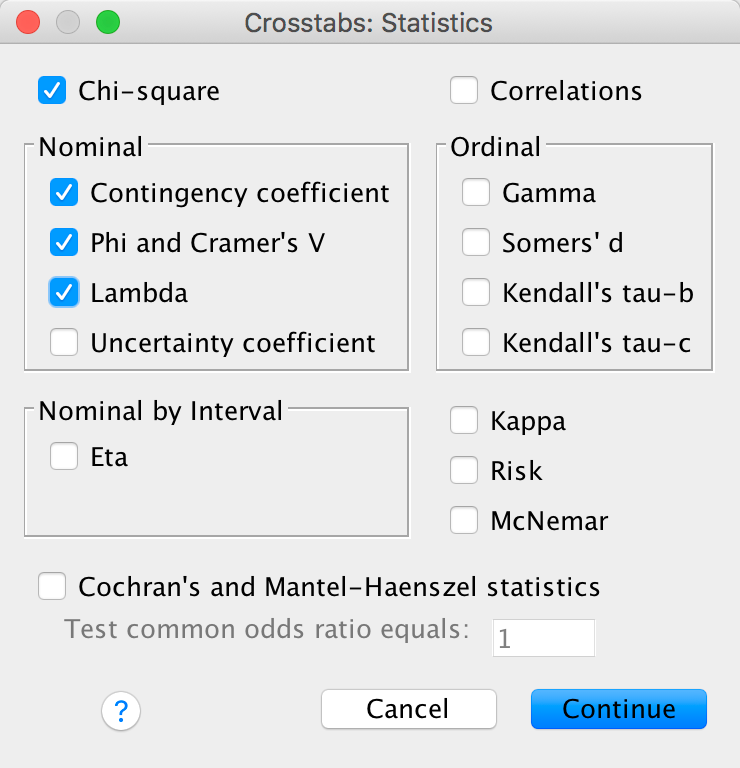Disable the Contingency coefficient option
Viewport: 740px width, 768px height.
click(x=64, y=193)
